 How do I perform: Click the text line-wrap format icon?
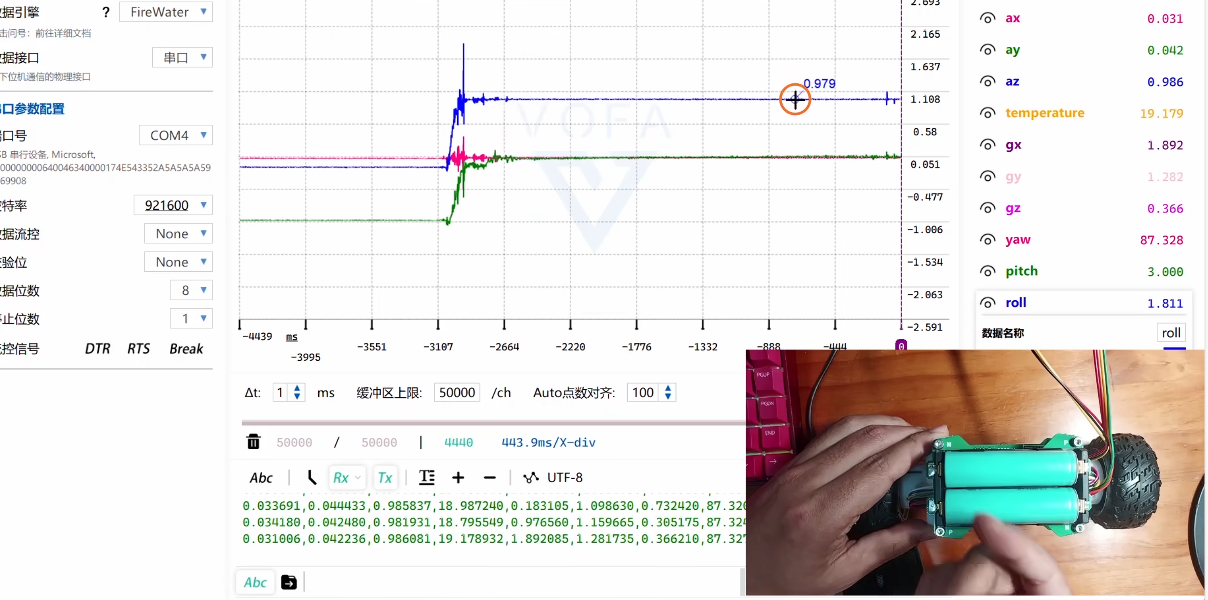(x=427, y=478)
